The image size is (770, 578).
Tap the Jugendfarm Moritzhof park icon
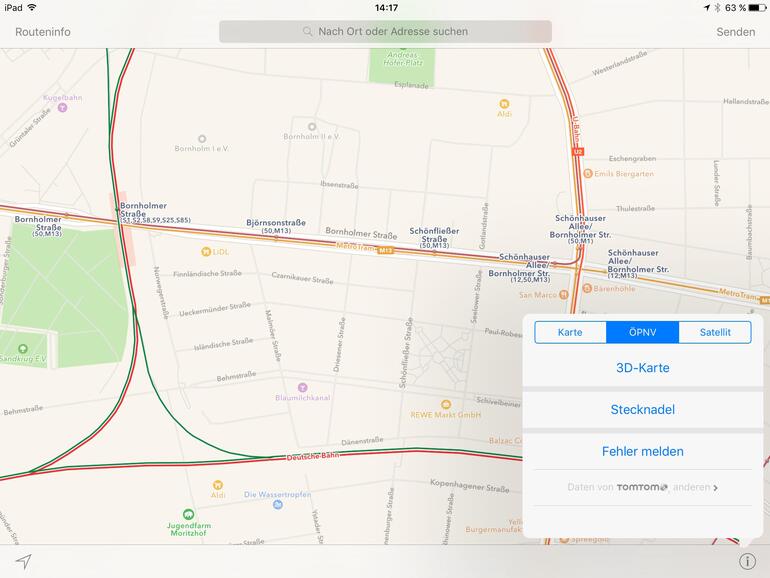pyautogui.click(x=188, y=514)
